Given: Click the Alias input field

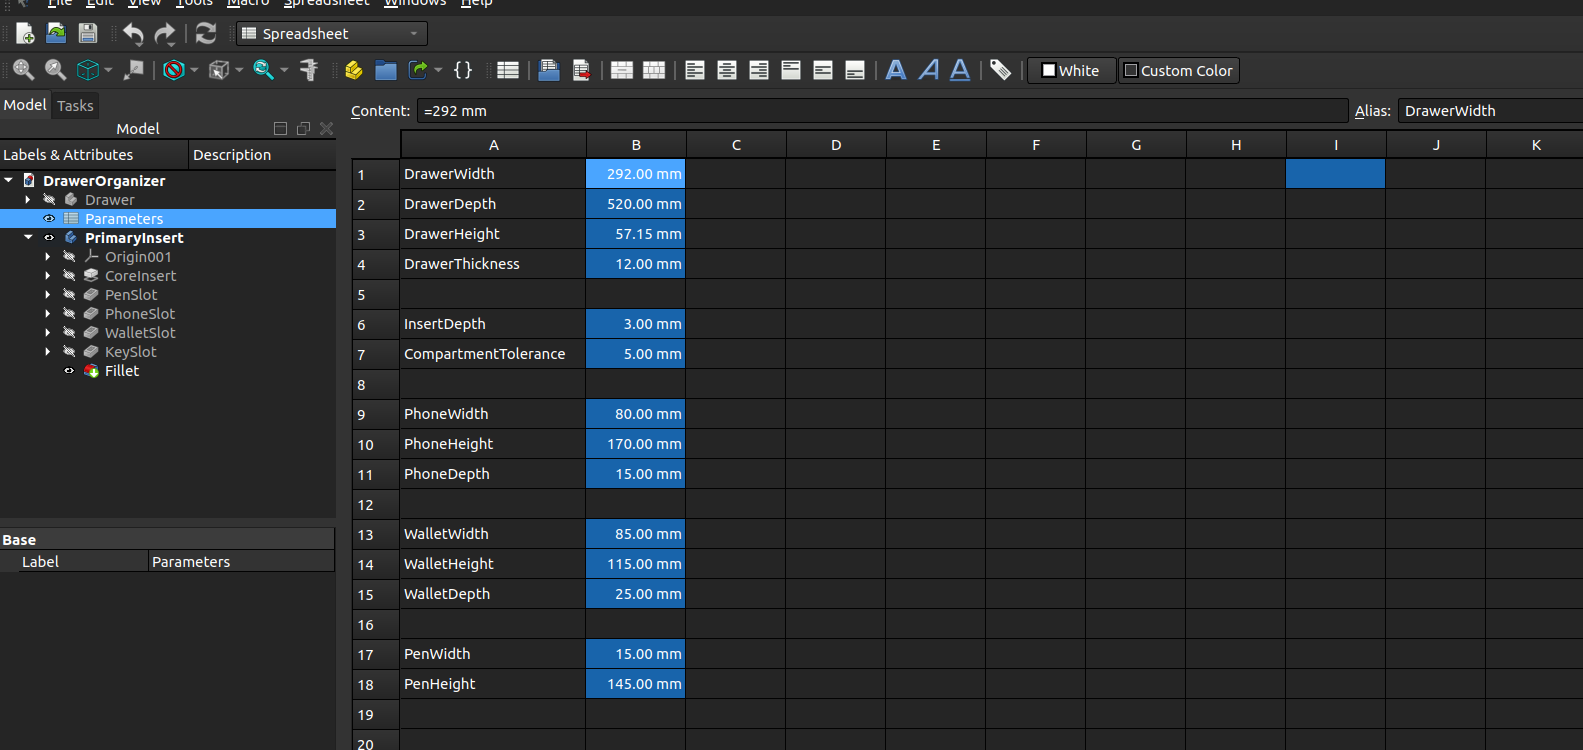Looking at the screenshot, I should (1488, 111).
